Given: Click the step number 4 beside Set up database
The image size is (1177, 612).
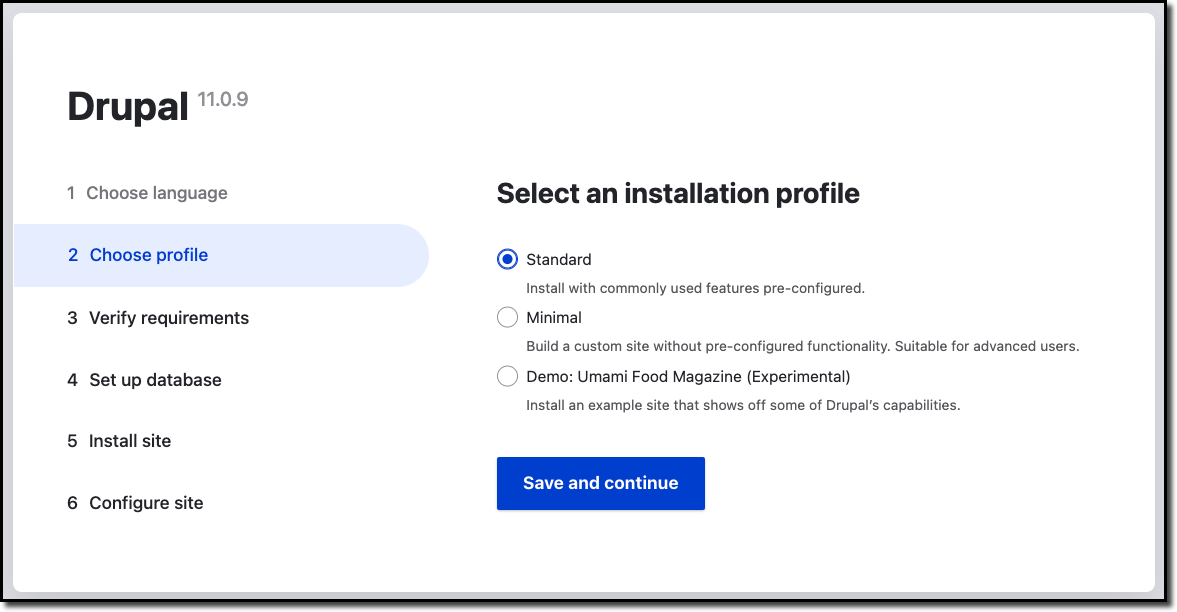Looking at the screenshot, I should (71, 380).
